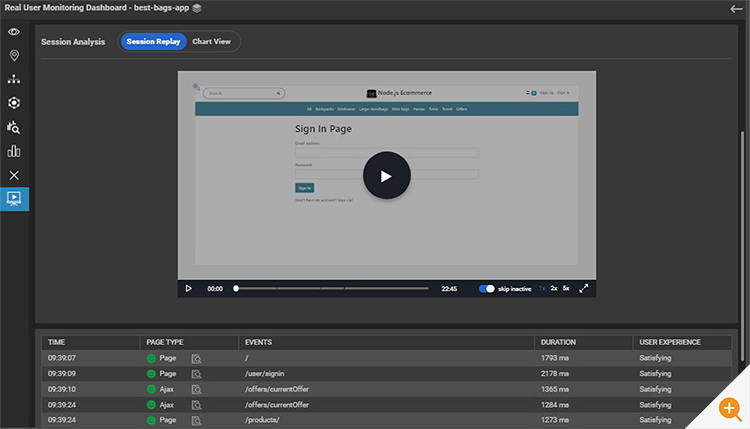The width and height of the screenshot is (750, 429).
Task: Click the small play button in player bar
Action: [x=188, y=288]
